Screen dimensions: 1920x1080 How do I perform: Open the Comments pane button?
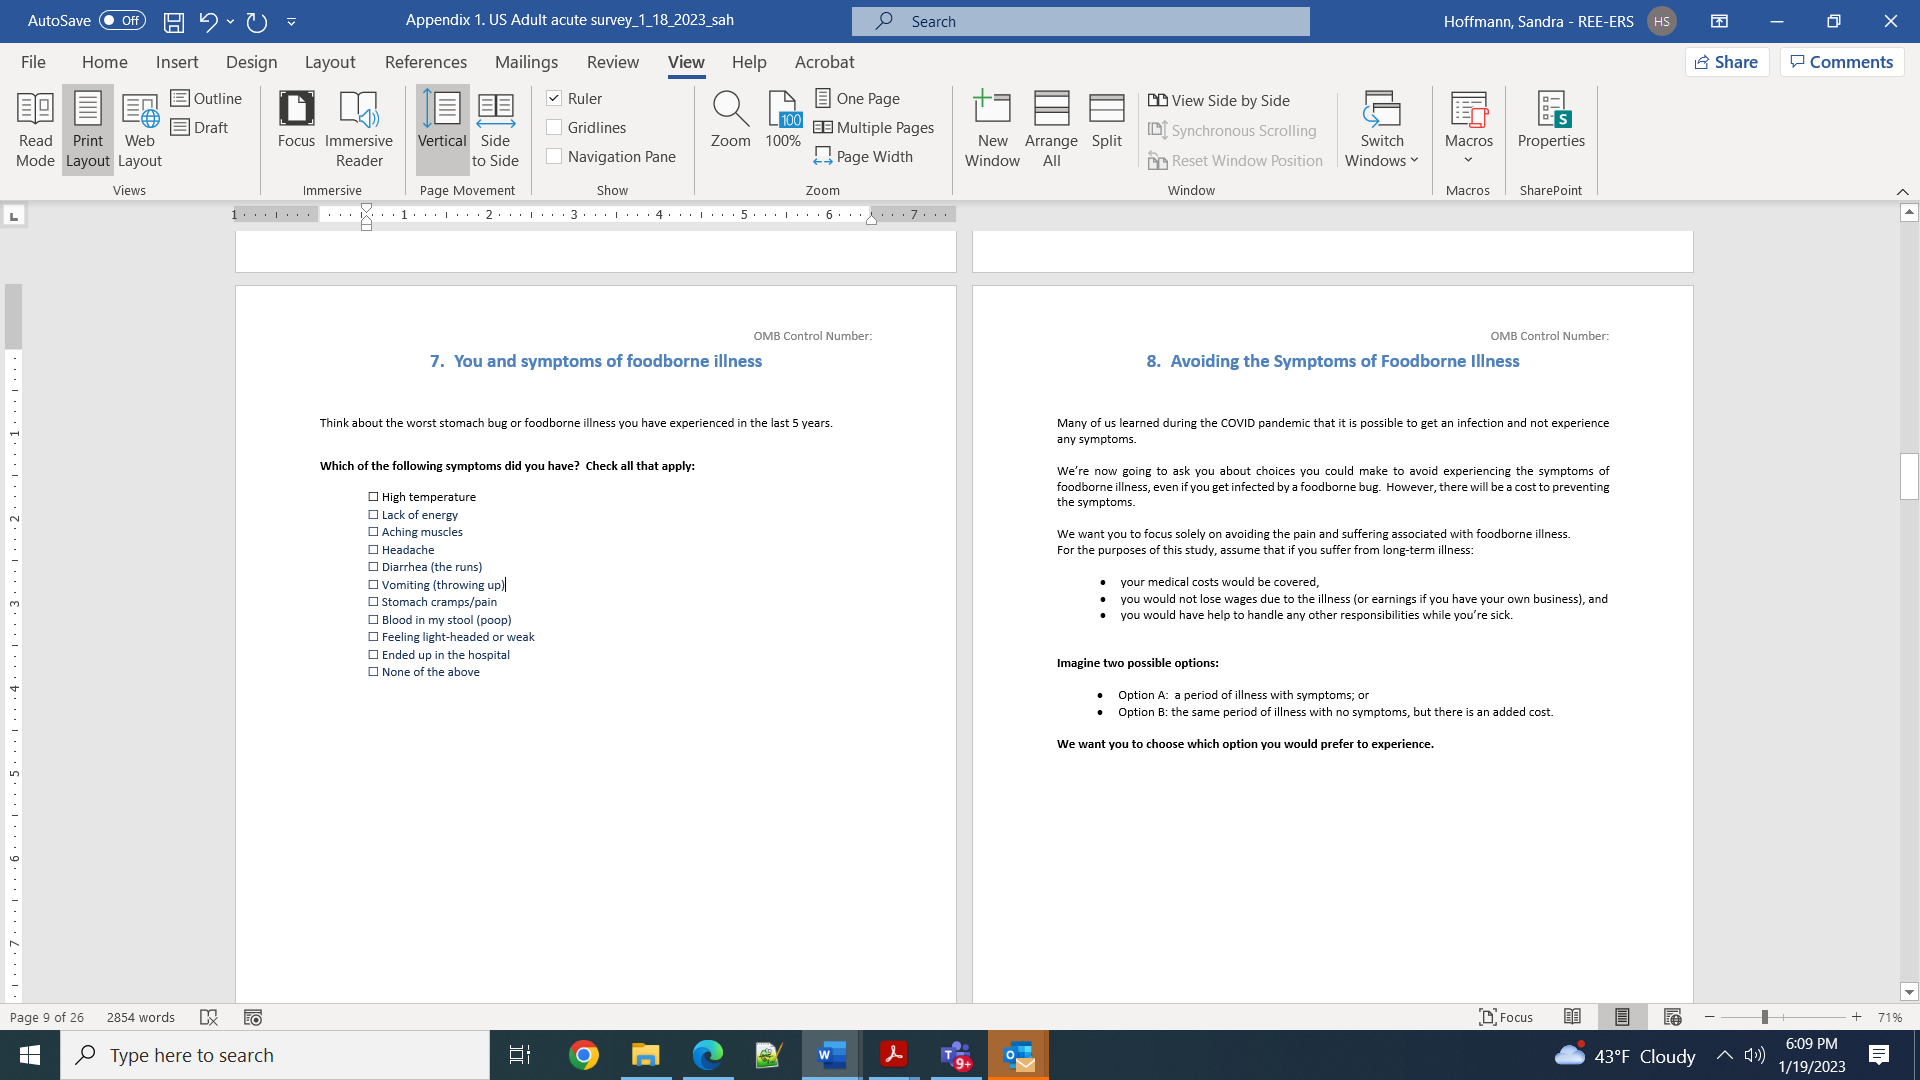[1841, 62]
